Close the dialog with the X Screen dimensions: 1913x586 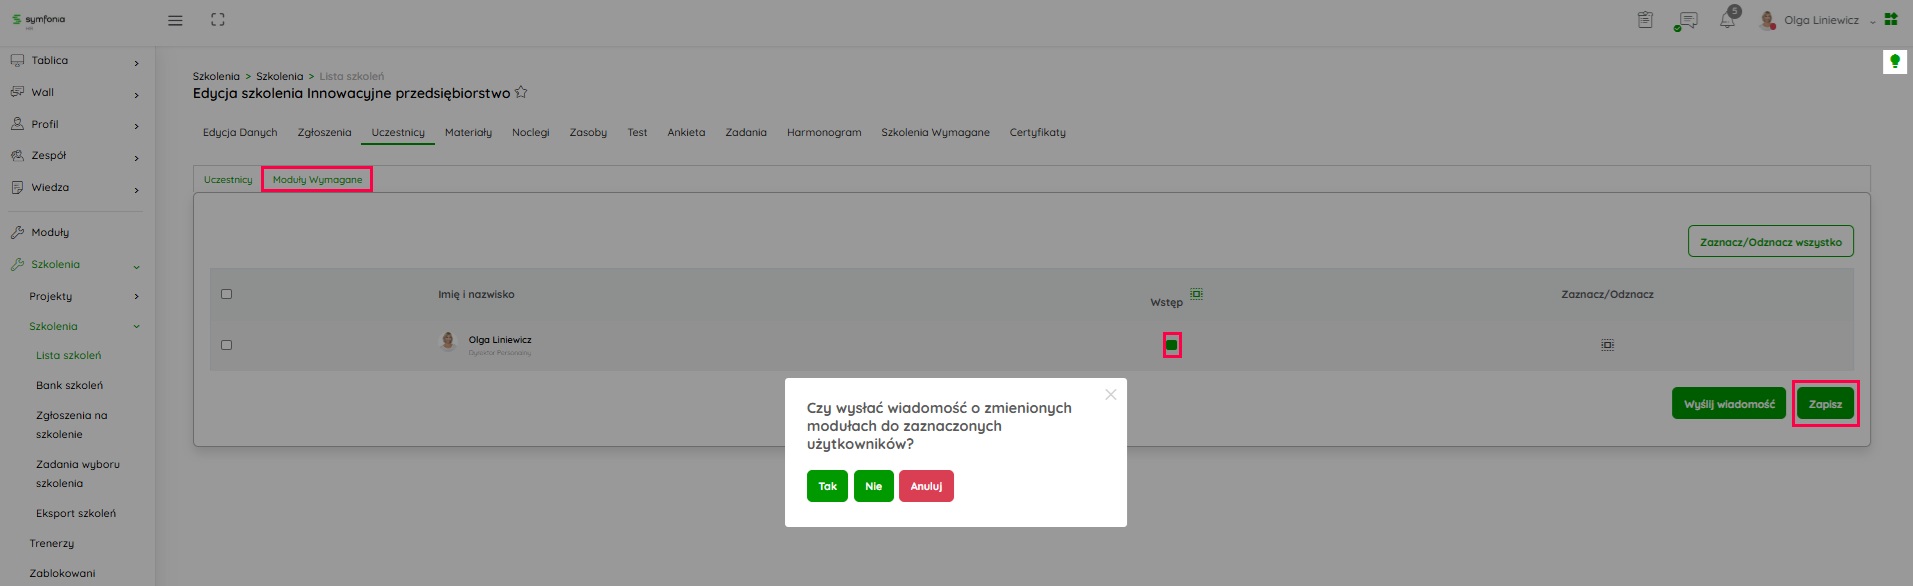[1110, 395]
